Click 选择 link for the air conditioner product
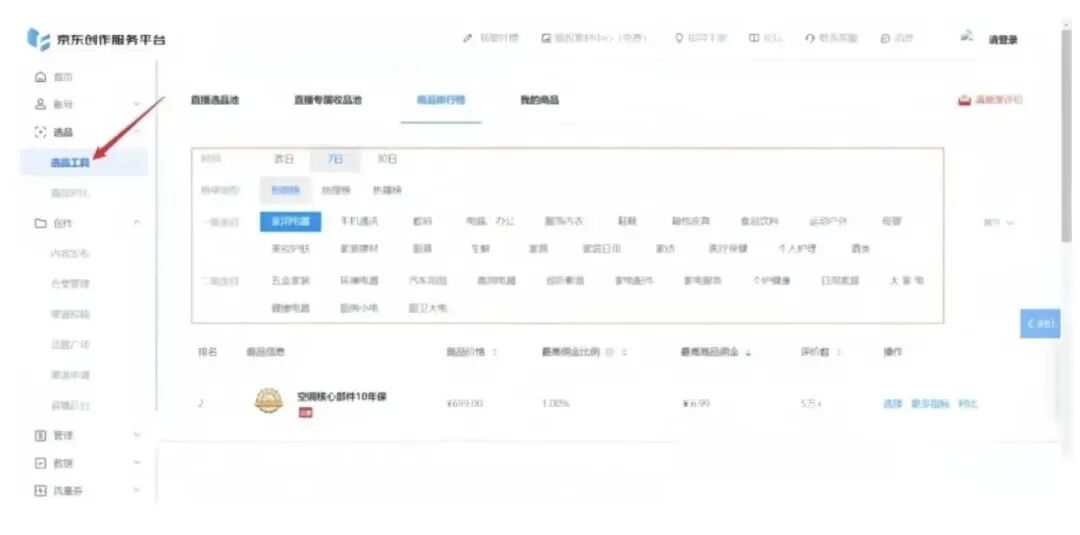The height and width of the screenshot is (535, 1080). click(892, 403)
